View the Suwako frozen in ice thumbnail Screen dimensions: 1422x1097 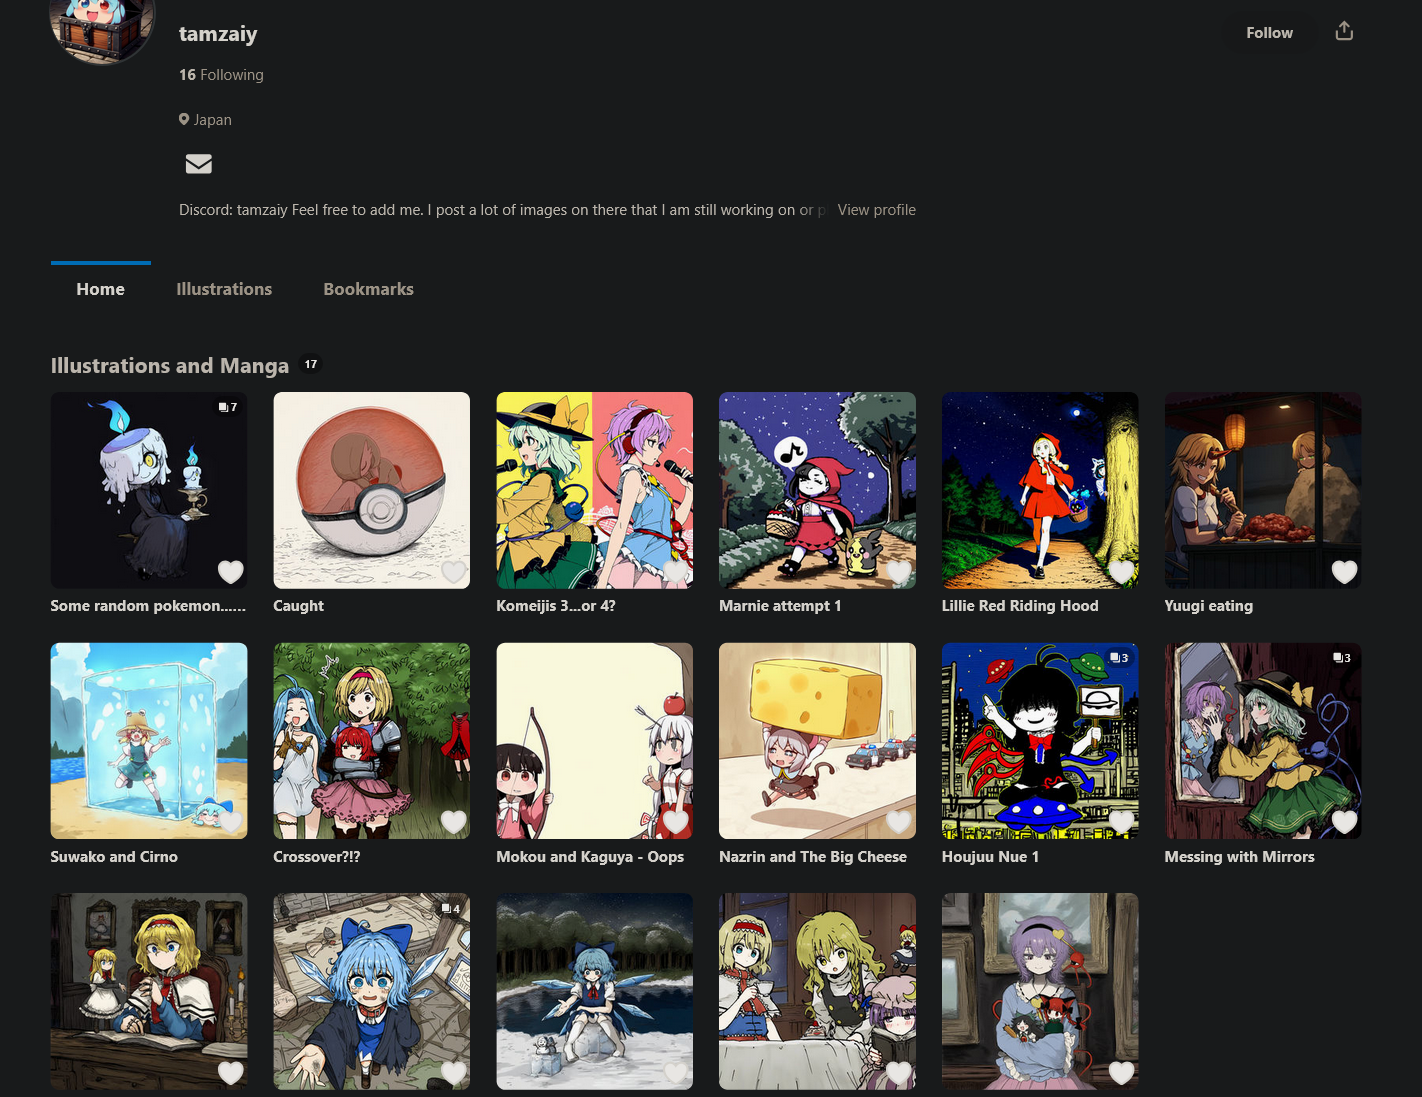(149, 741)
